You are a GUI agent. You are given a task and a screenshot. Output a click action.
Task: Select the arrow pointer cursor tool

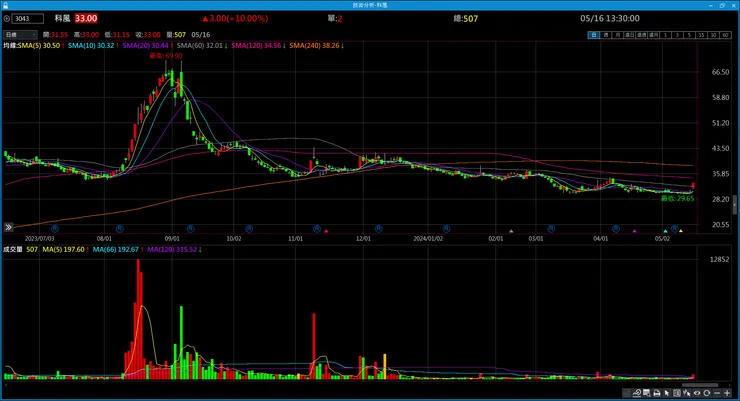tap(667, 393)
